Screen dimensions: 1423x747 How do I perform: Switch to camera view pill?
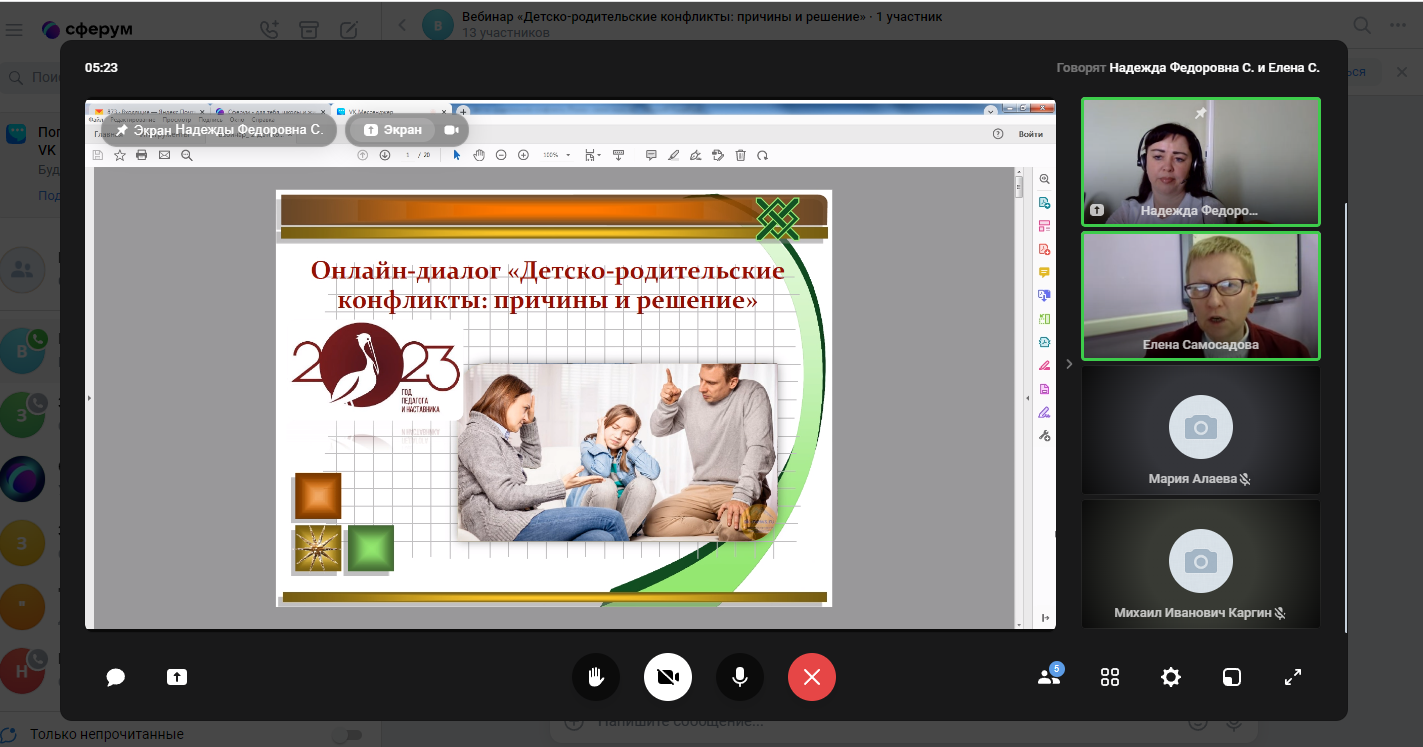point(451,130)
